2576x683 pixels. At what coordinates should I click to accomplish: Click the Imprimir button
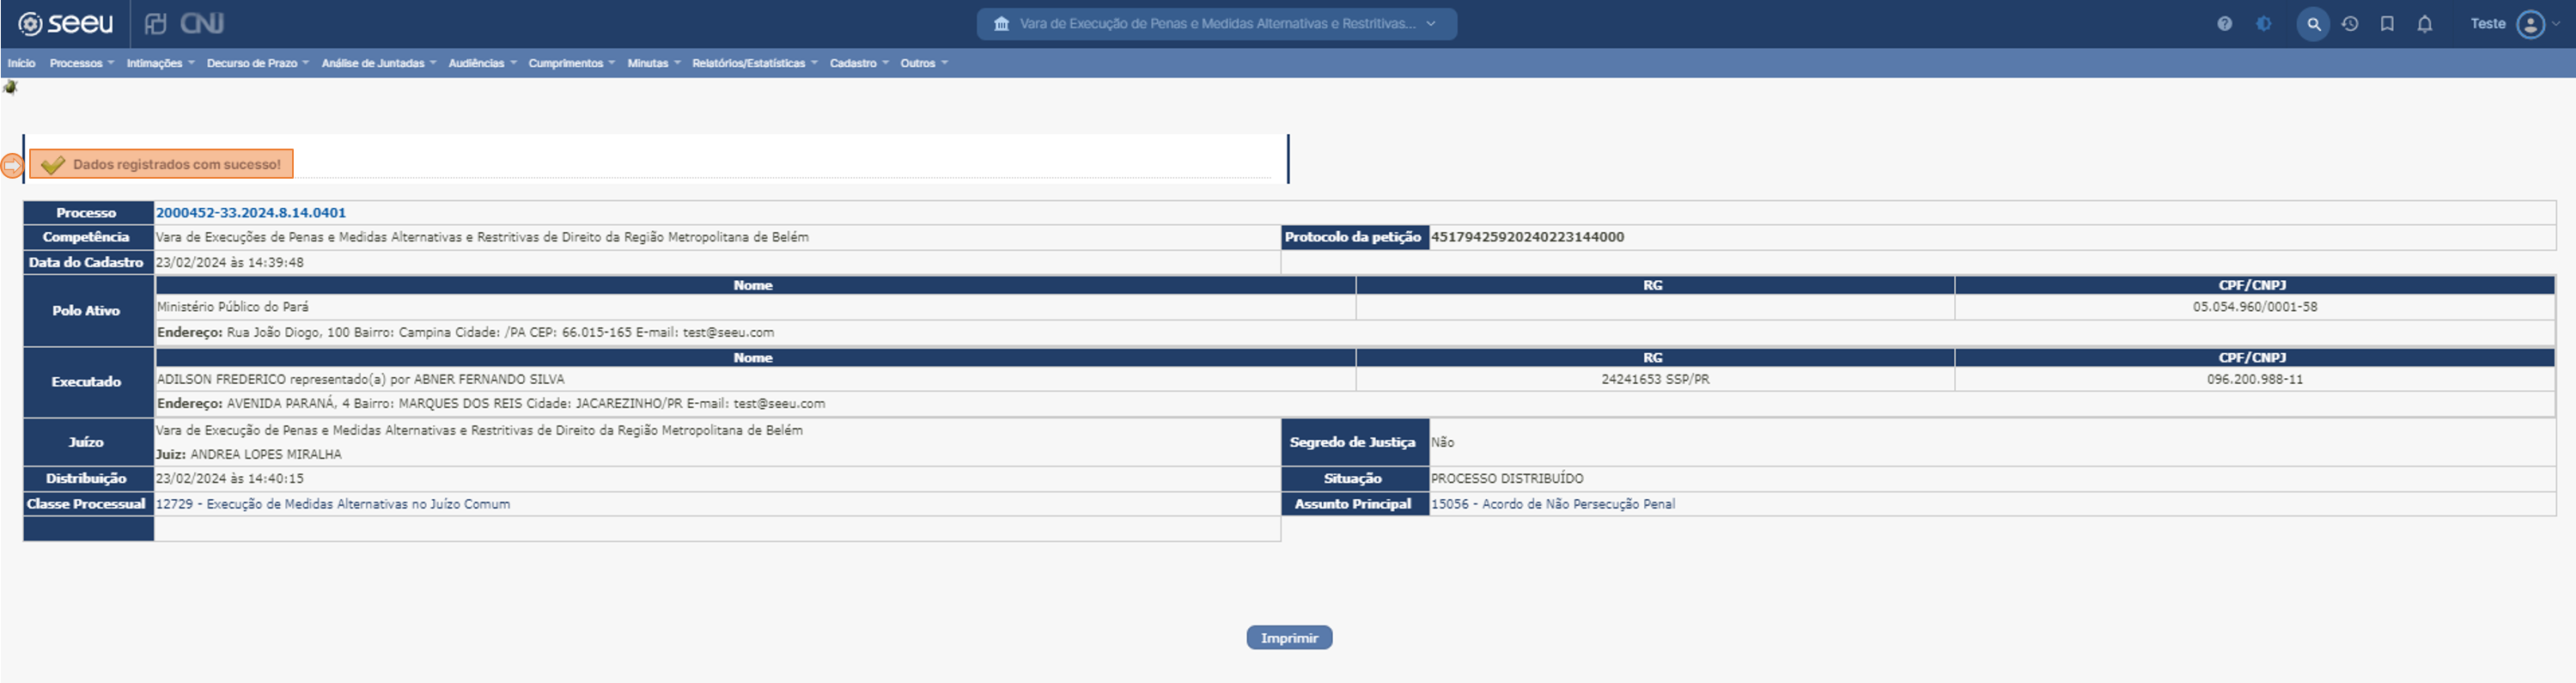click(1289, 638)
